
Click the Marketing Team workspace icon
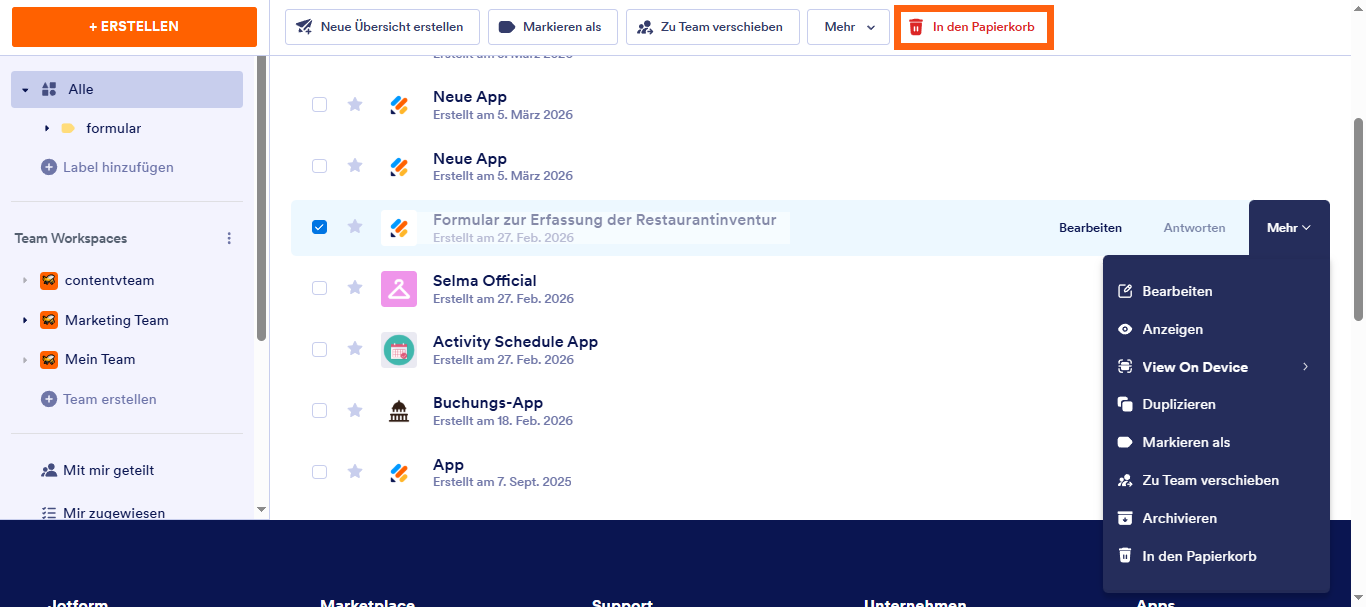pyautogui.click(x=49, y=320)
